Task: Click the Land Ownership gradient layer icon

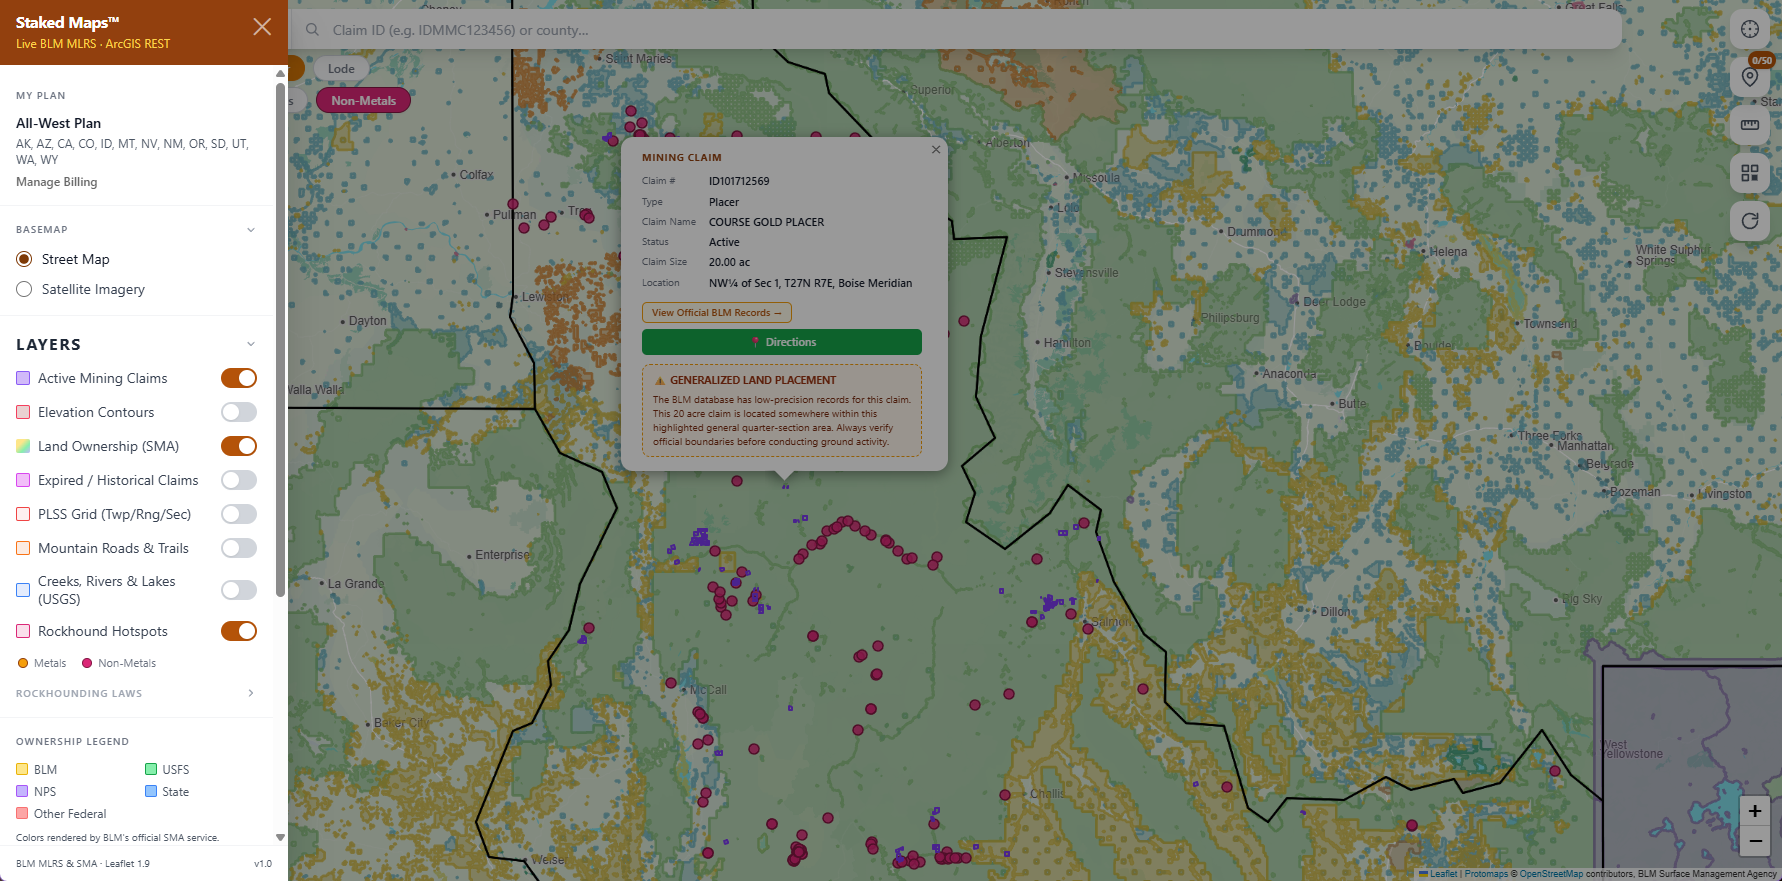Action: coord(23,446)
